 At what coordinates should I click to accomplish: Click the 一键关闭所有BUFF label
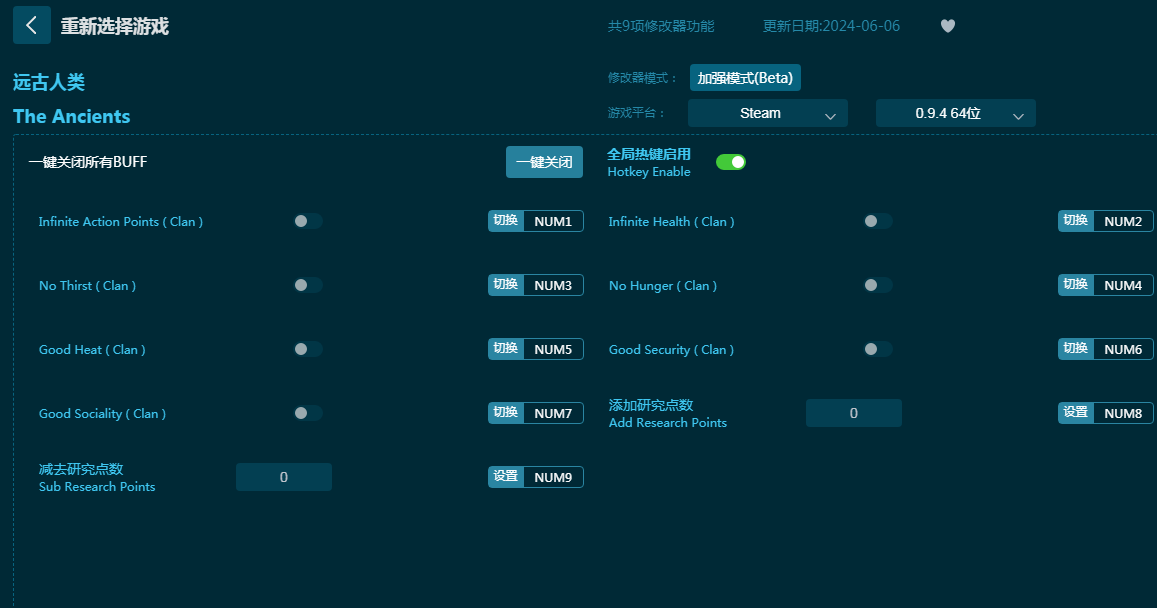tap(88, 162)
